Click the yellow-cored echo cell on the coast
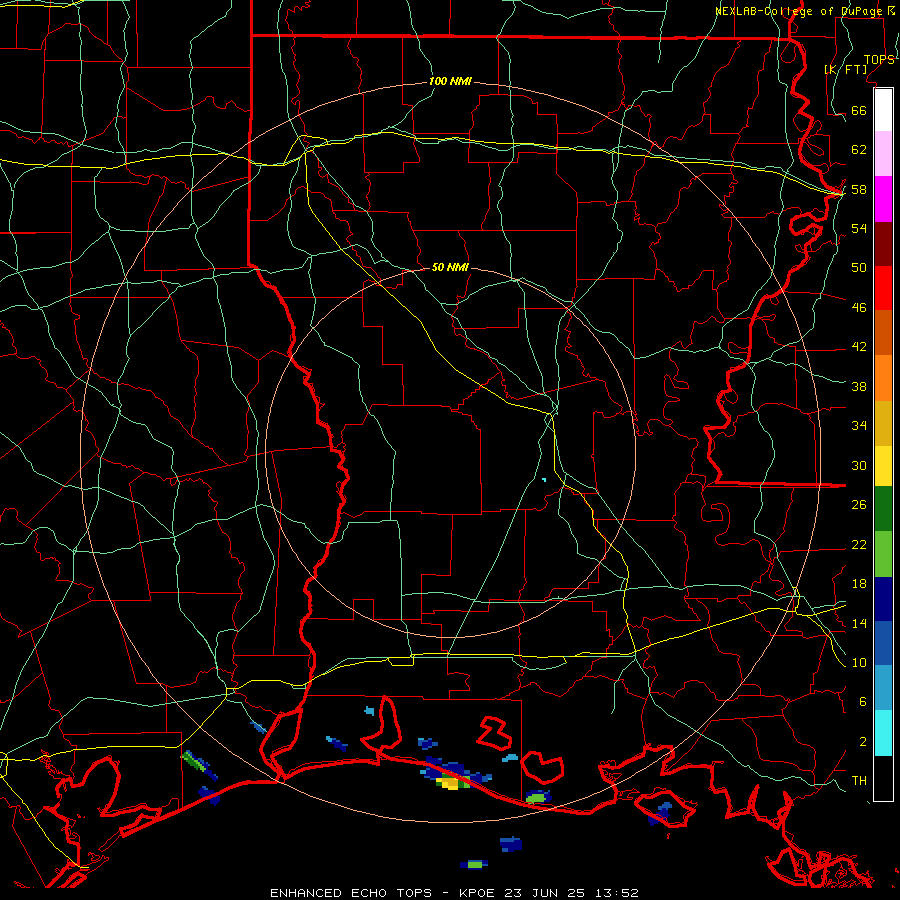 click(451, 782)
